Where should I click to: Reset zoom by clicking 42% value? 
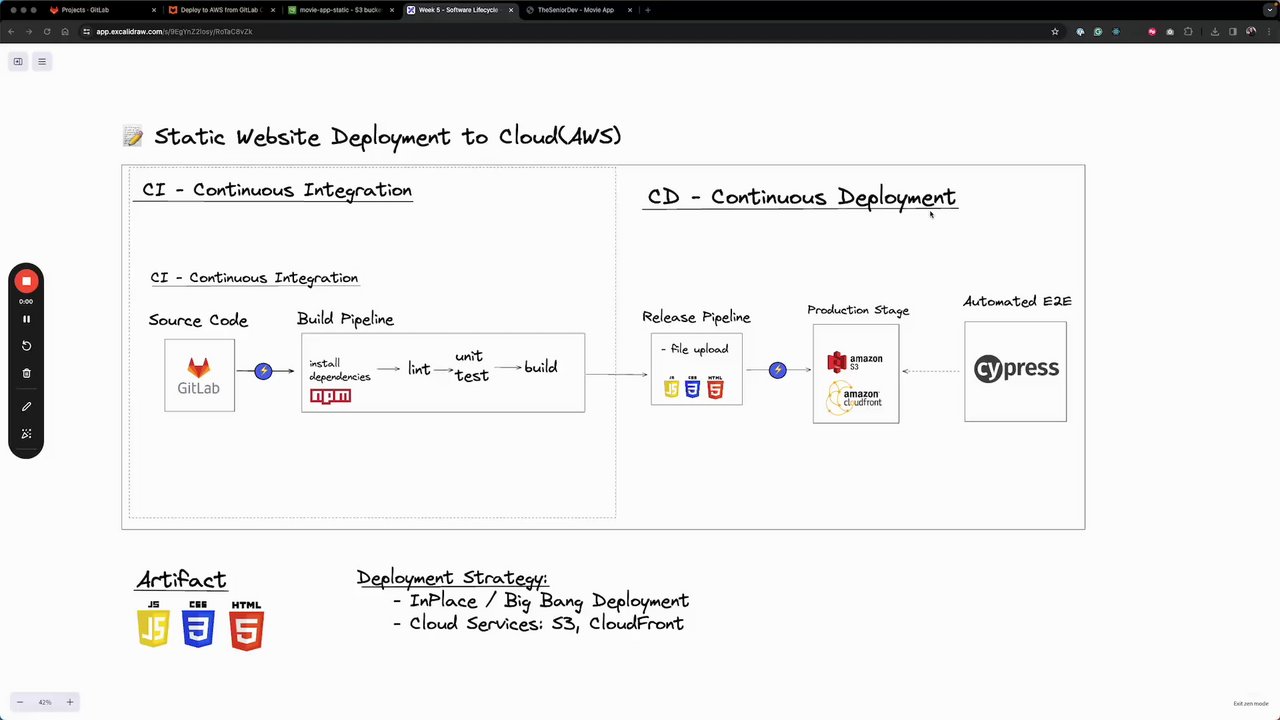[44, 702]
